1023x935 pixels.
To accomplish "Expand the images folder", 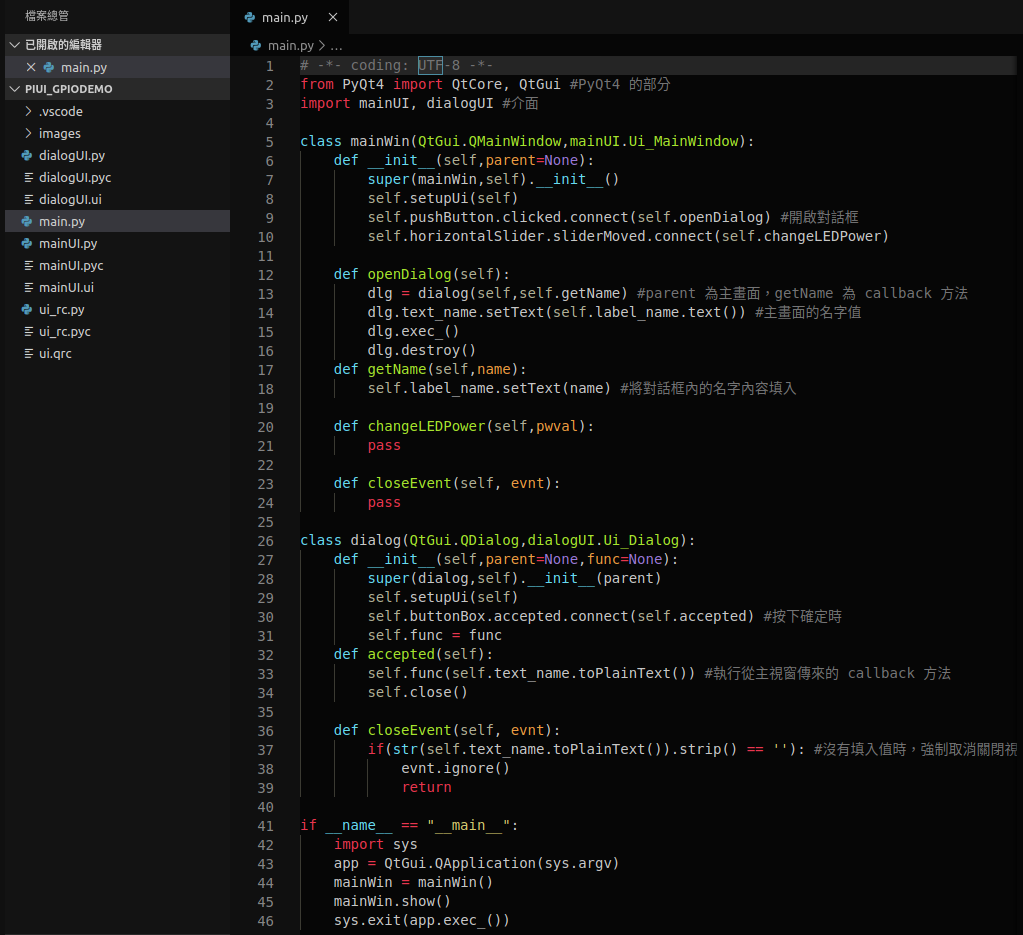I will pos(117,134).
